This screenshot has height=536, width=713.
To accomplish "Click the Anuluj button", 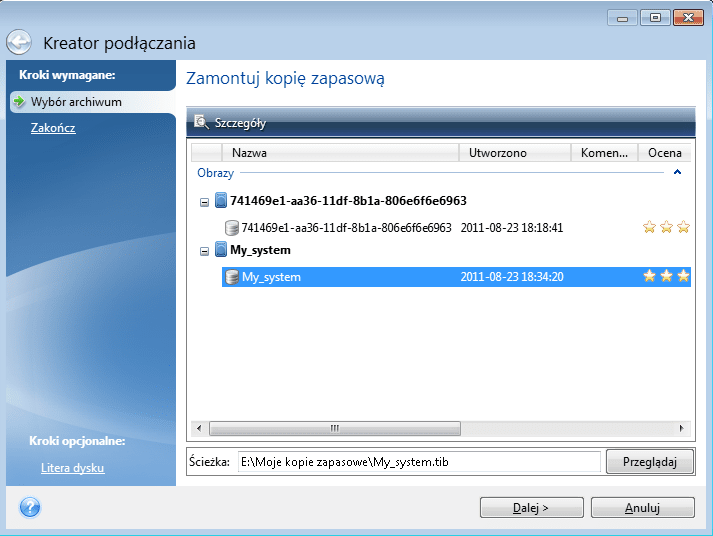I will (643, 507).
